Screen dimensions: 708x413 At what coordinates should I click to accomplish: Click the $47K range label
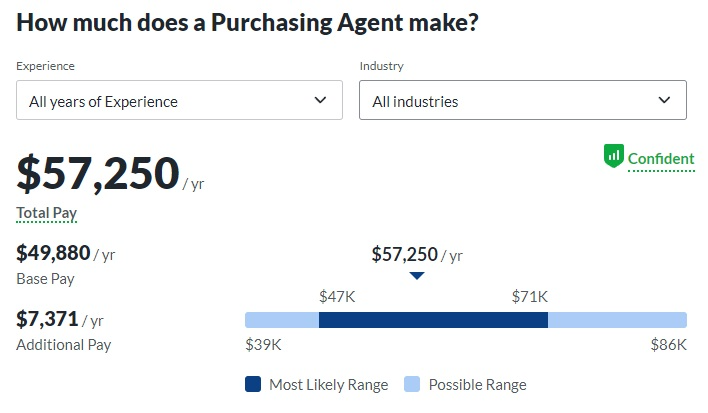[337, 297]
